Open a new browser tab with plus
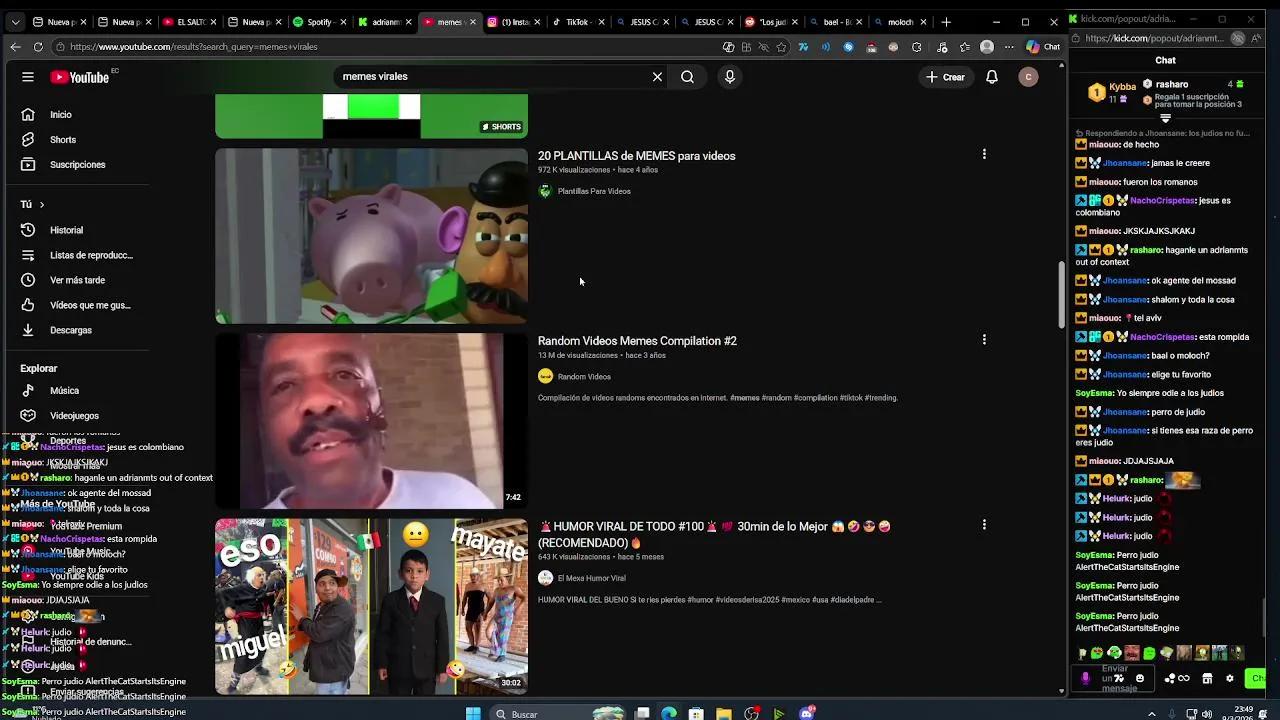Viewport: 1280px width, 720px height. (x=946, y=22)
